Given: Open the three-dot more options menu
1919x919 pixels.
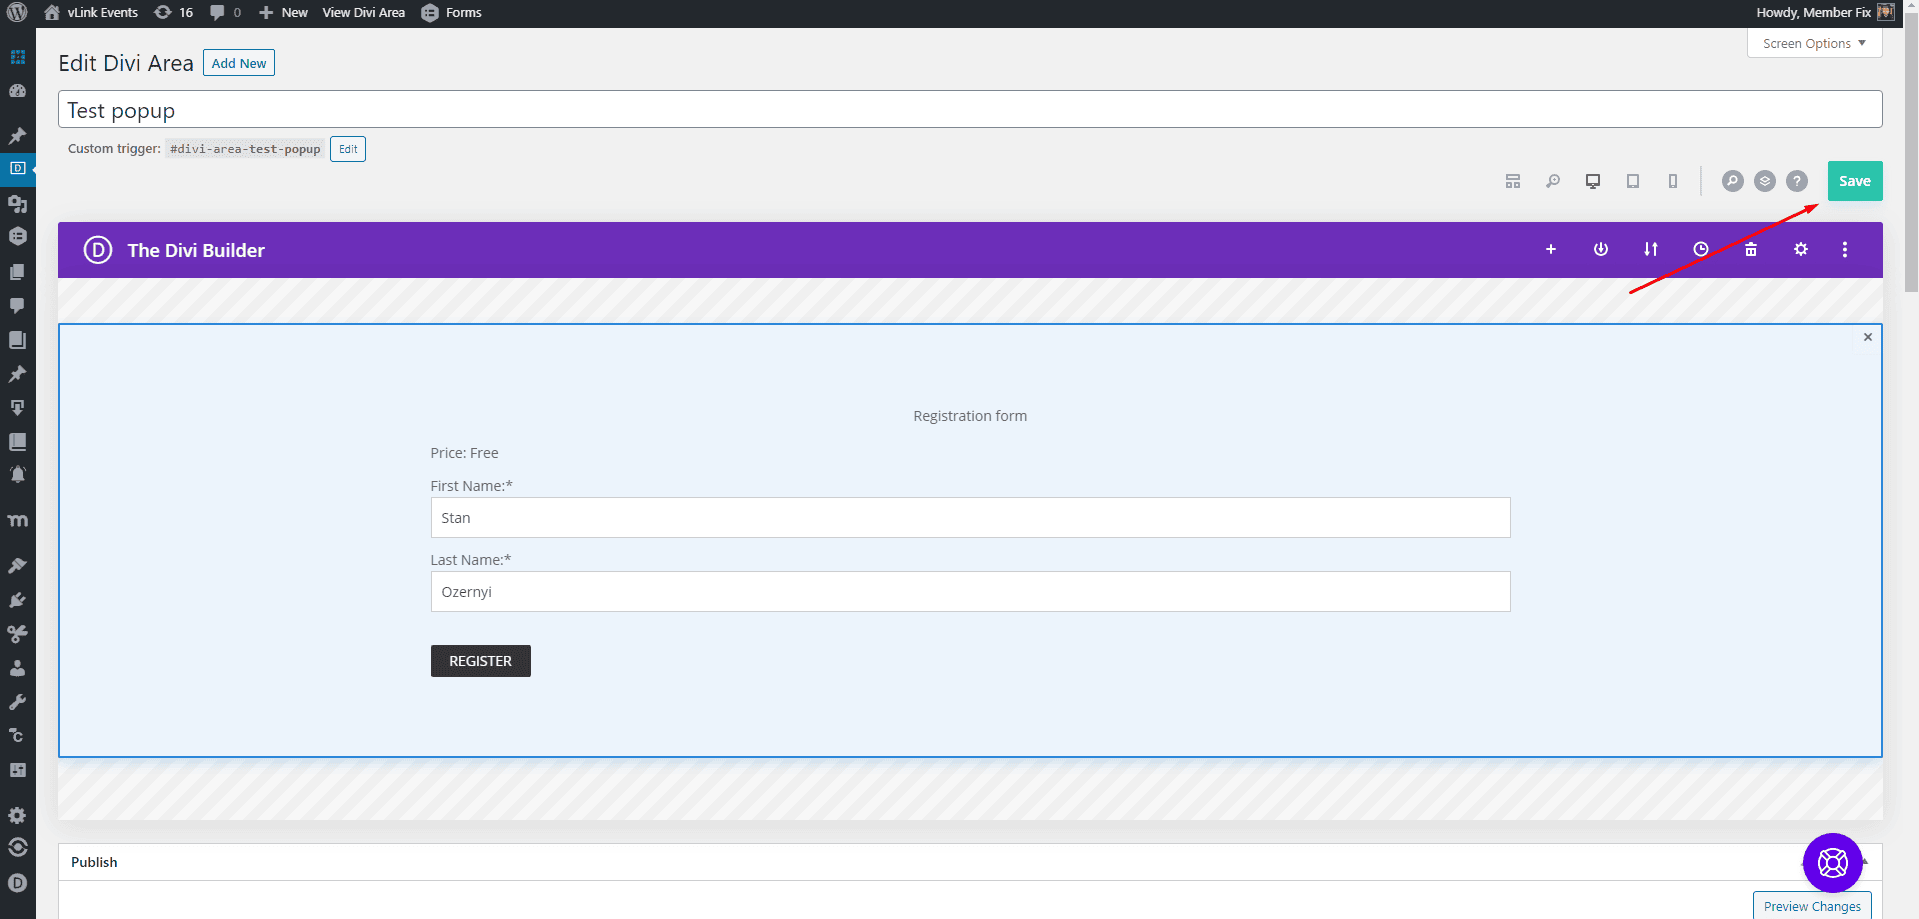Looking at the screenshot, I should tap(1845, 249).
